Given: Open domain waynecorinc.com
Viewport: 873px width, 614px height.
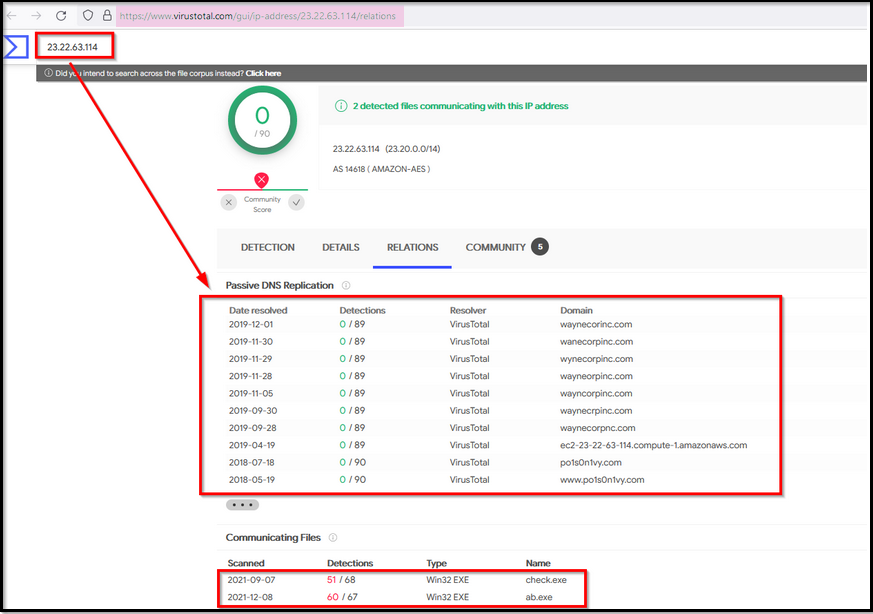Looking at the screenshot, I should 596,324.
